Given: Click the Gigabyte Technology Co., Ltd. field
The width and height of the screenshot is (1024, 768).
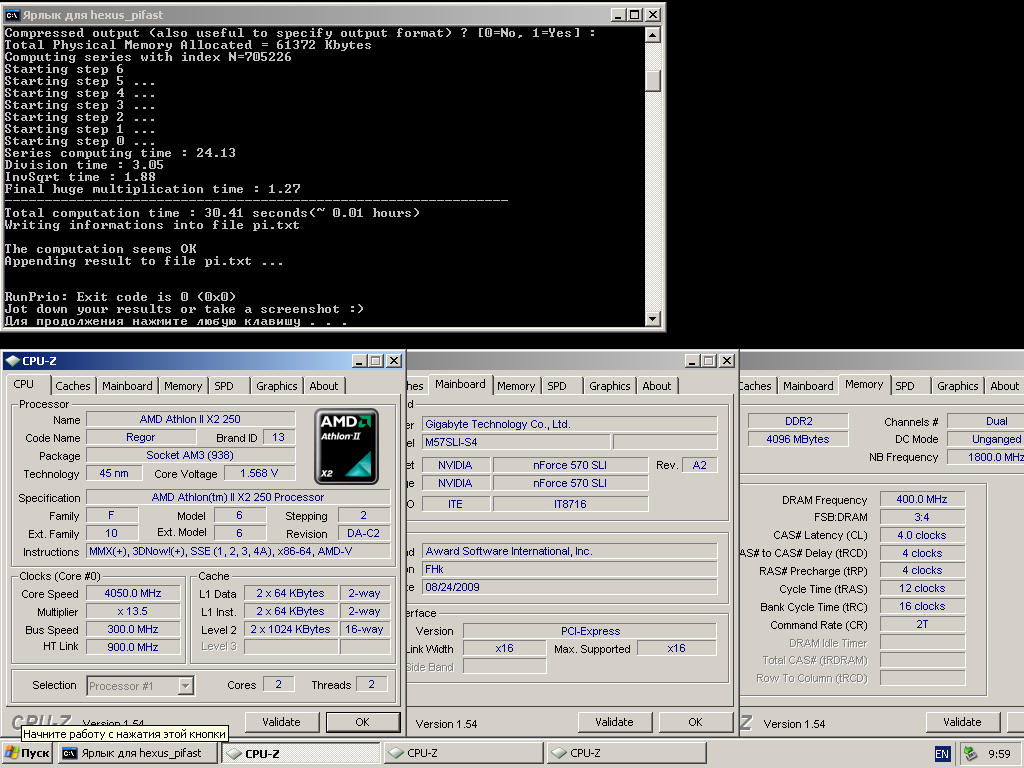Looking at the screenshot, I should pyautogui.click(x=569, y=424).
